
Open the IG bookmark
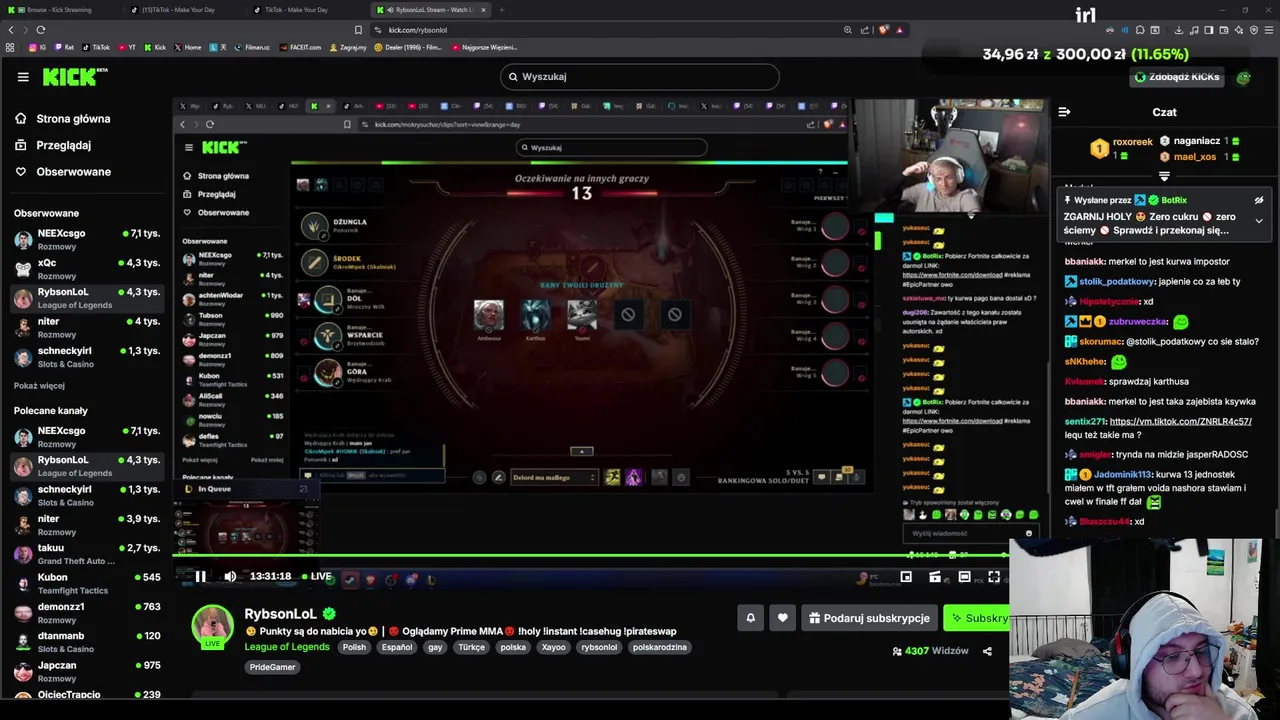38,47
